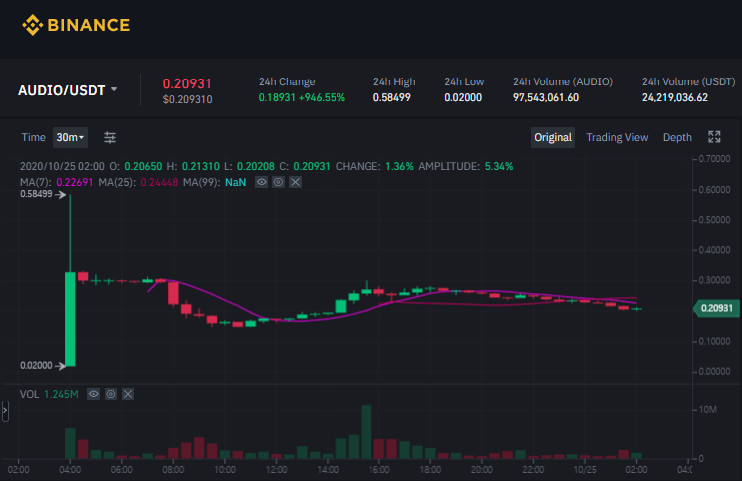Toggle visibility of the MA indicator lines
Image resolution: width=742 pixels, height=481 pixels.
(x=261, y=182)
